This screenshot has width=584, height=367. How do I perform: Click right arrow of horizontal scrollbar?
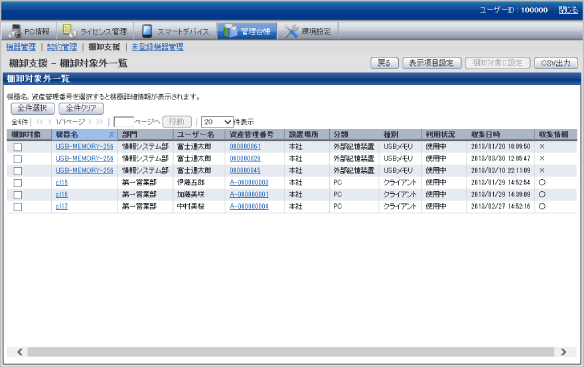(x=564, y=352)
